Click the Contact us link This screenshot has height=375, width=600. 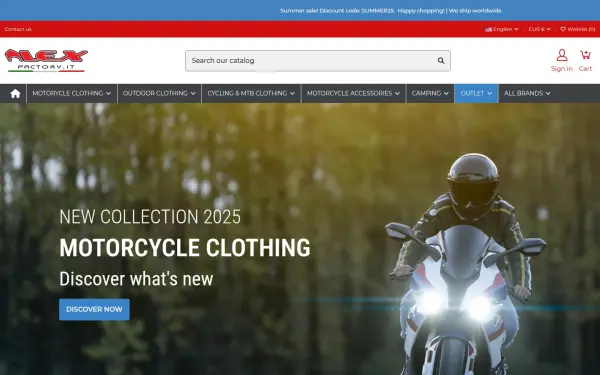(18, 29)
